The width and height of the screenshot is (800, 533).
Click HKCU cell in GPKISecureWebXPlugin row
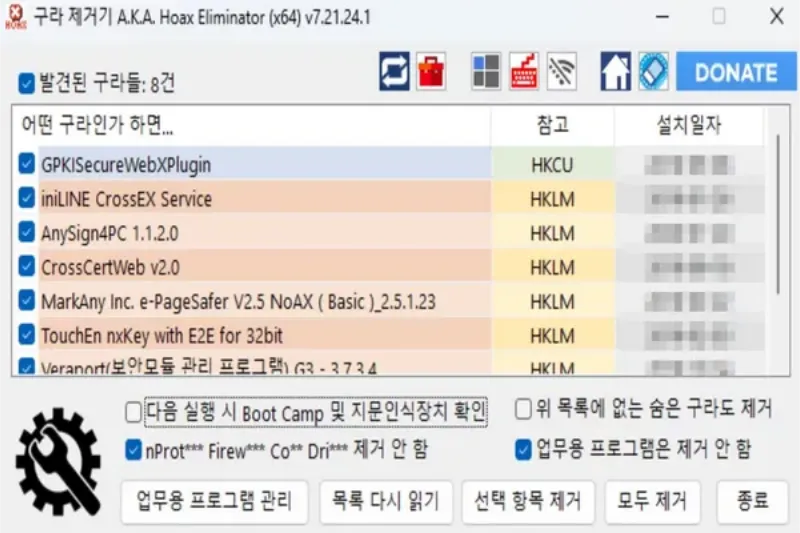click(553, 165)
